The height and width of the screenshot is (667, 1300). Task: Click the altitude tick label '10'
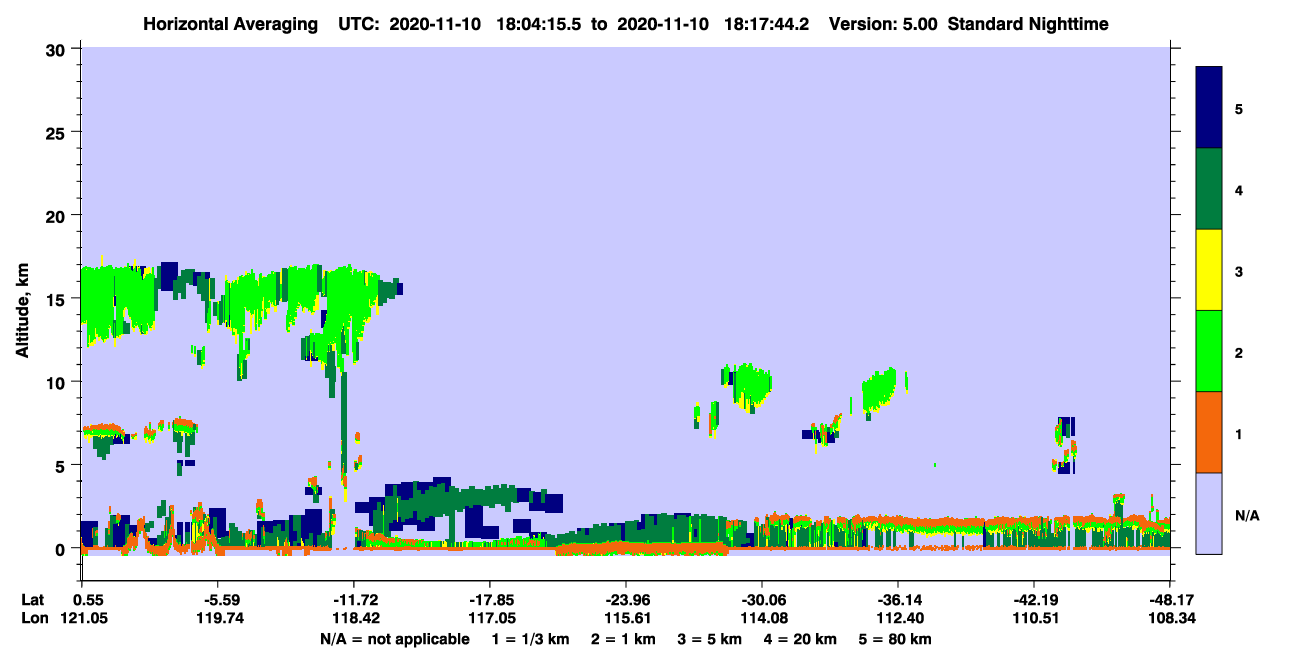[x=58, y=382]
